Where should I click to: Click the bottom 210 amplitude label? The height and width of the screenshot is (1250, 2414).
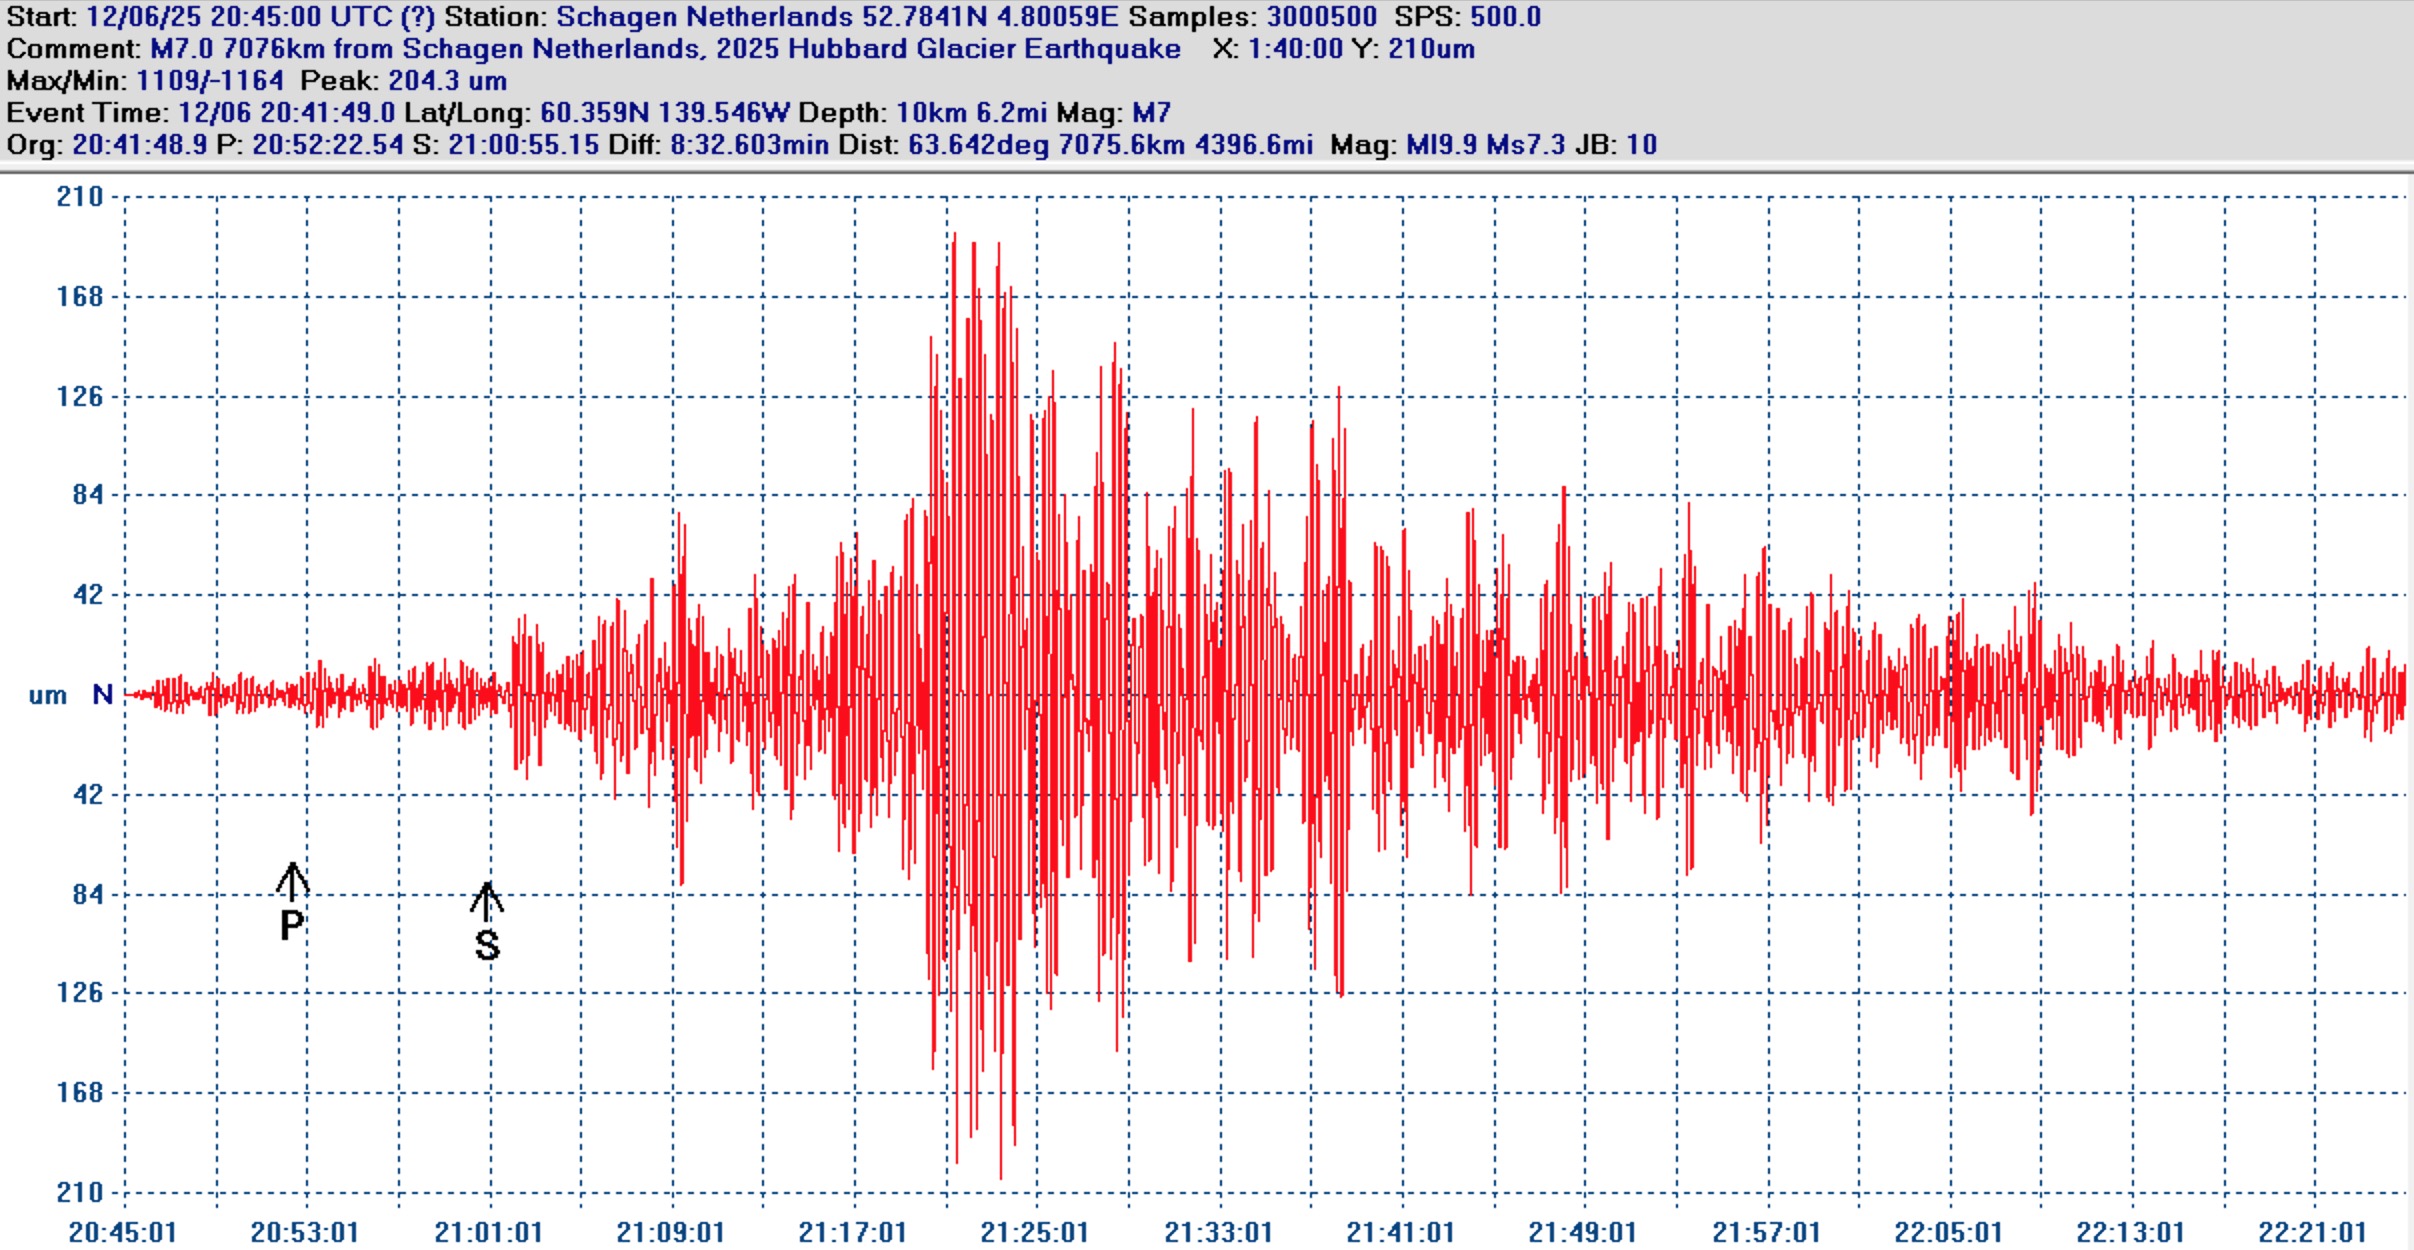click(80, 1192)
